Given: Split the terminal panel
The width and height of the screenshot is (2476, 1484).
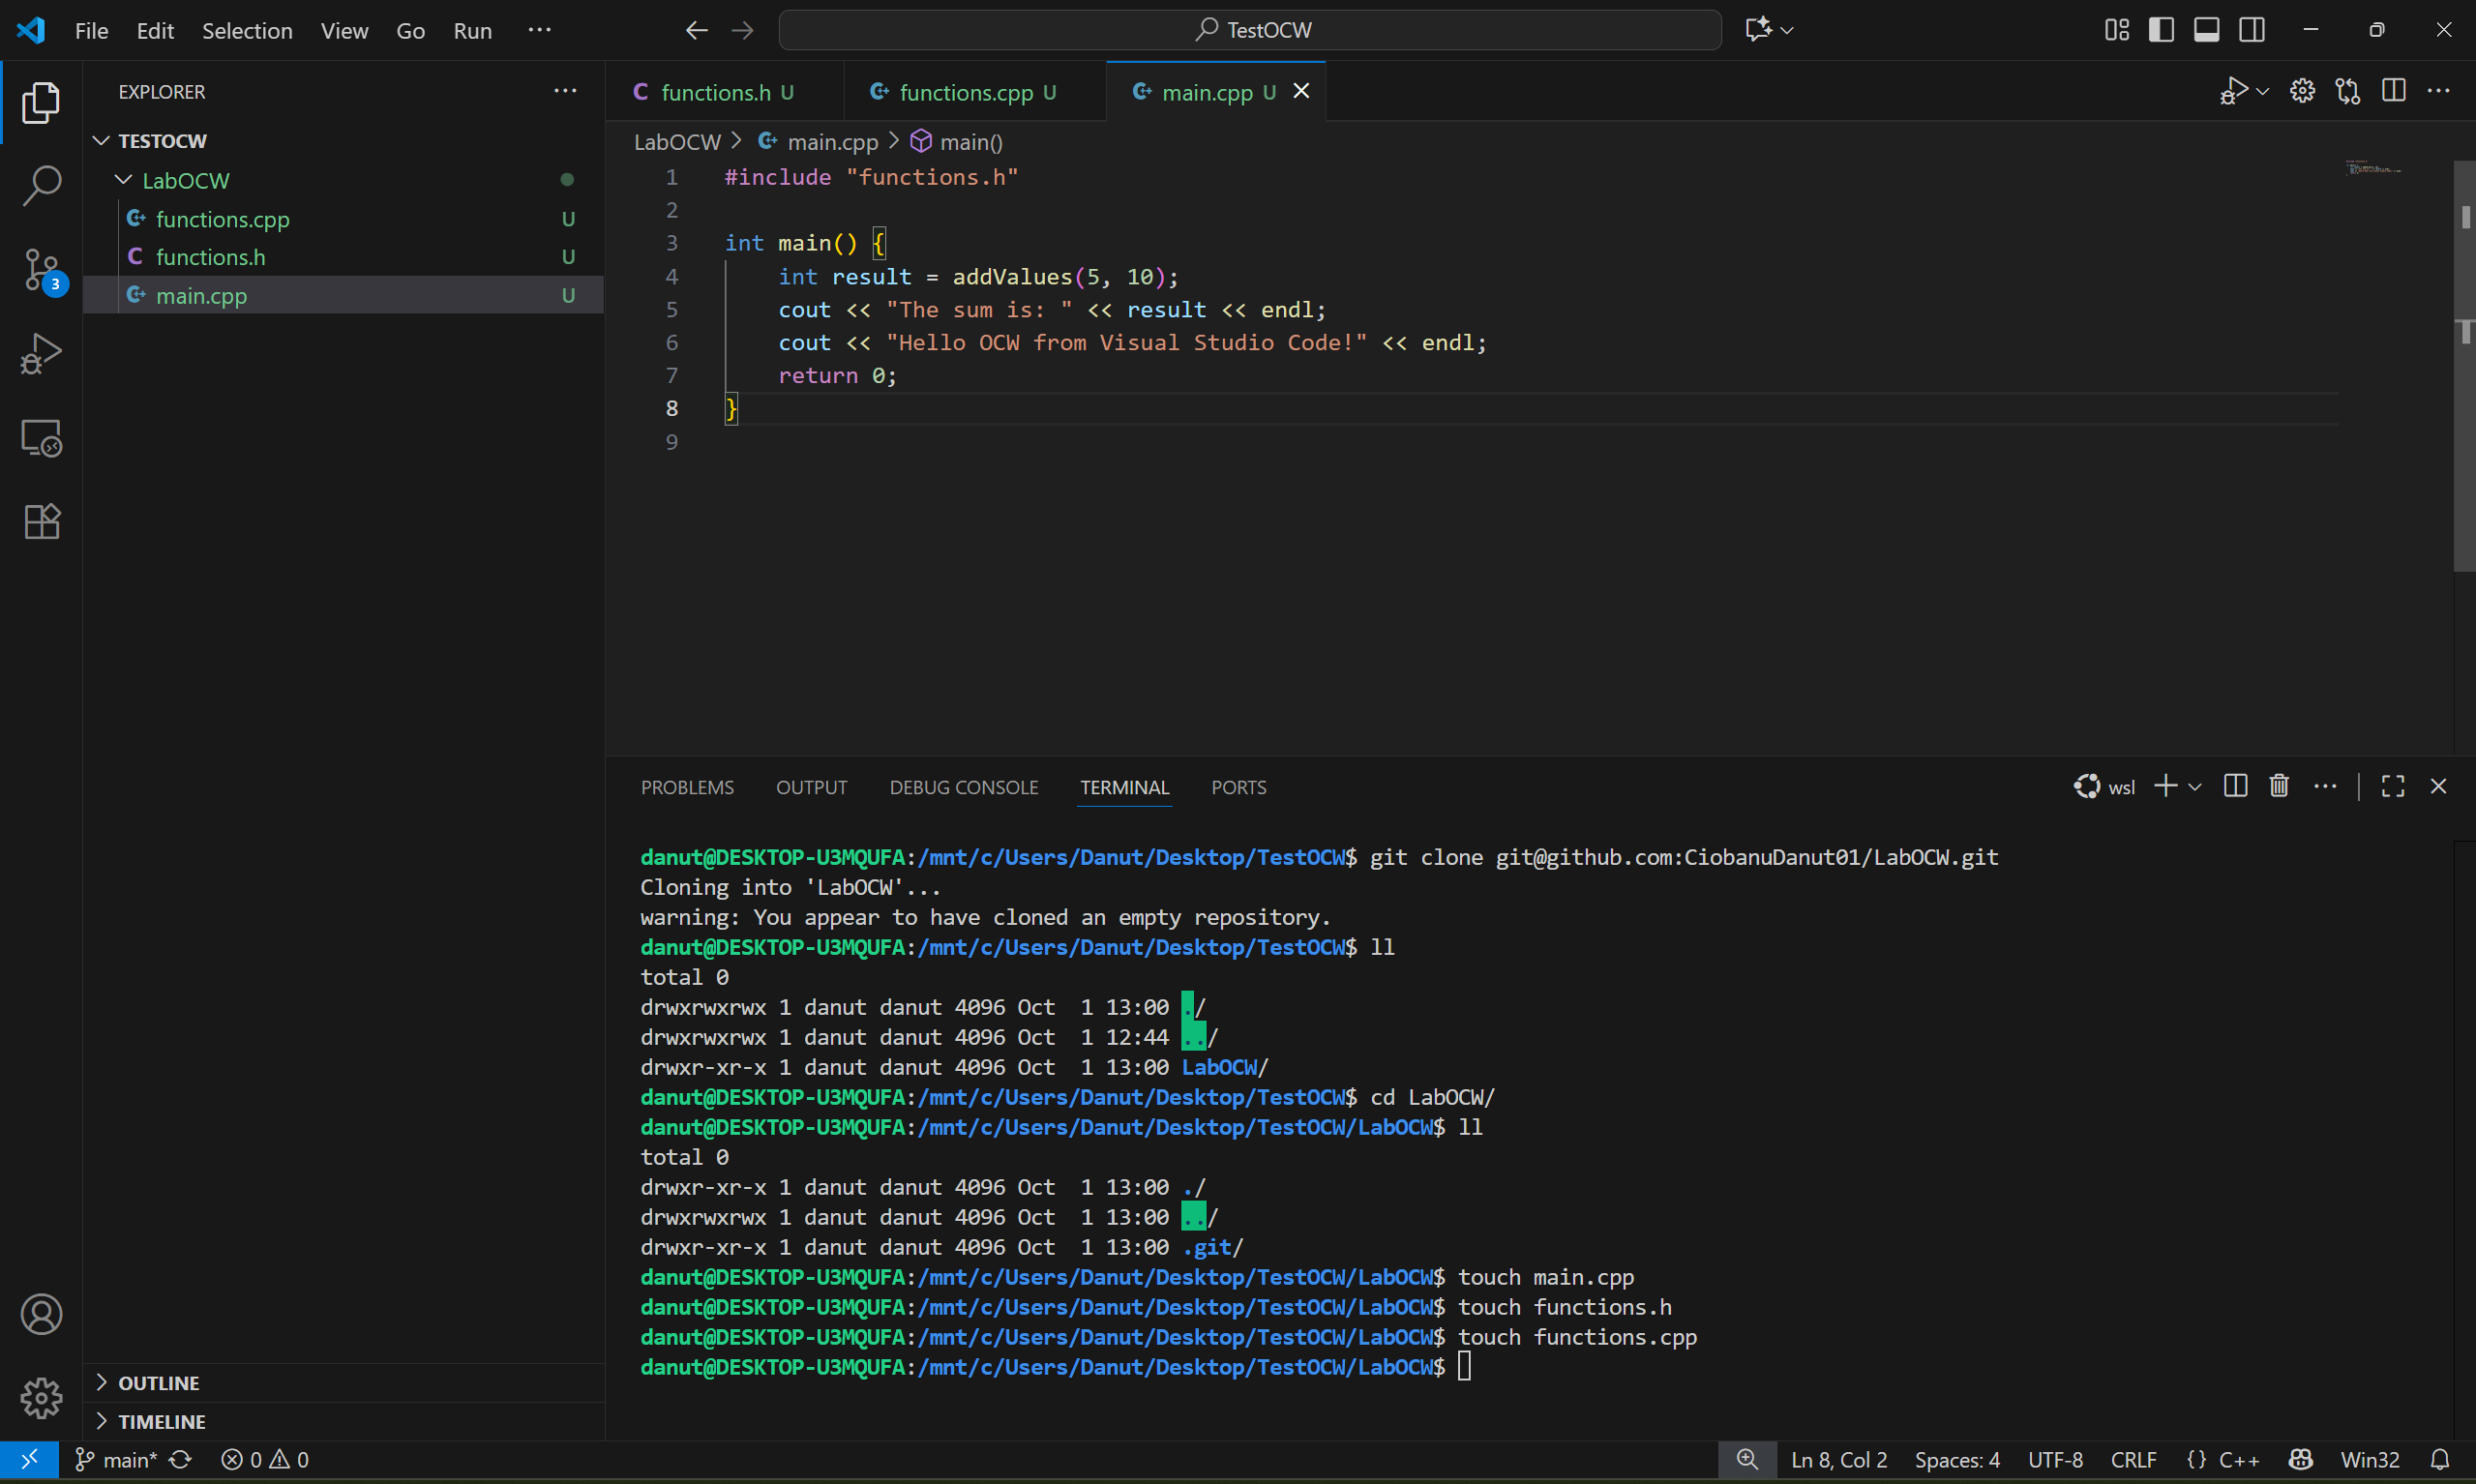Looking at the screenshot, I should point(2235,786).
